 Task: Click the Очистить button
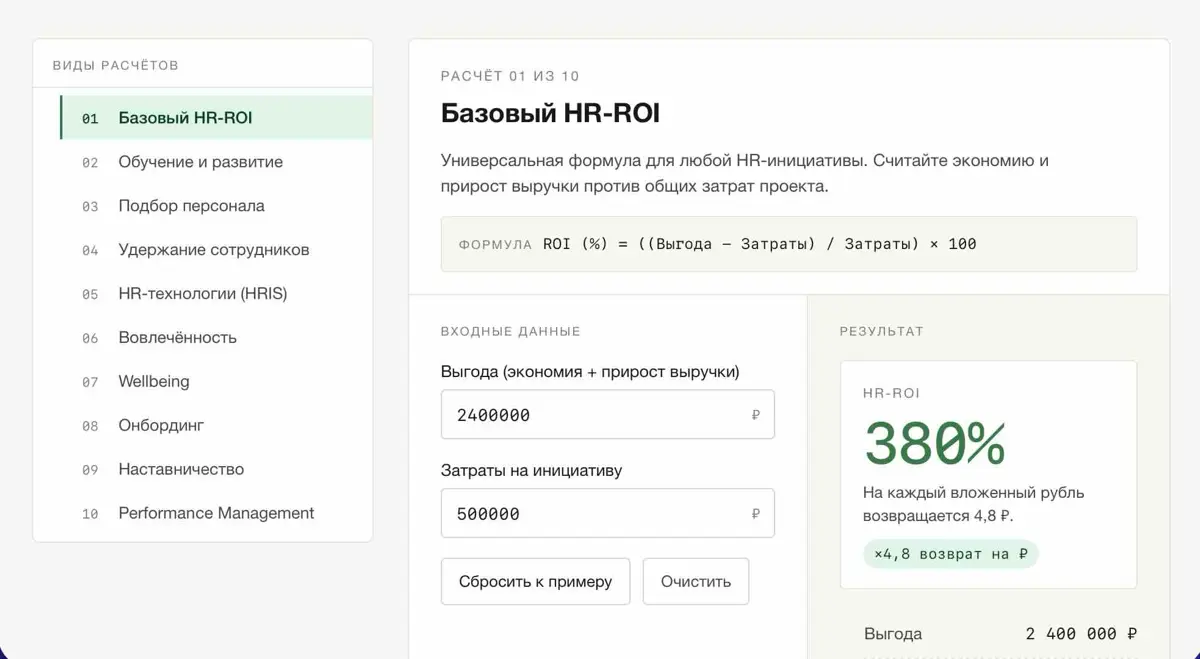coord(696,581)
